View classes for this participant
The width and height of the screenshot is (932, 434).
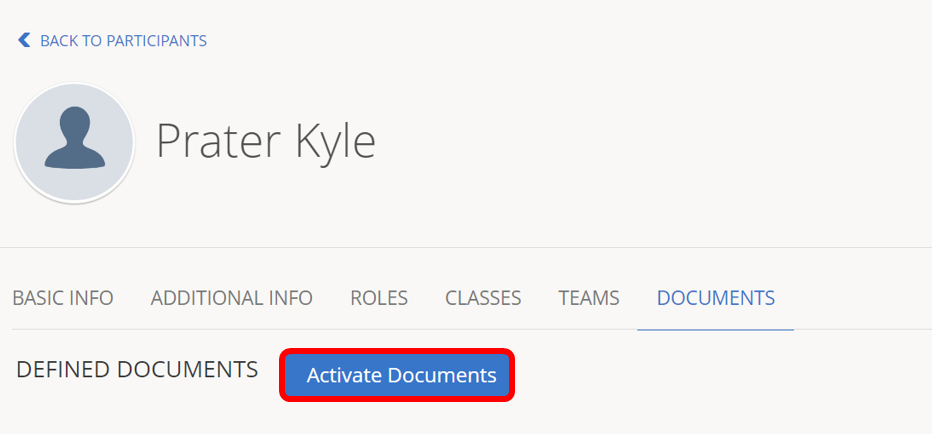point(483,298)
